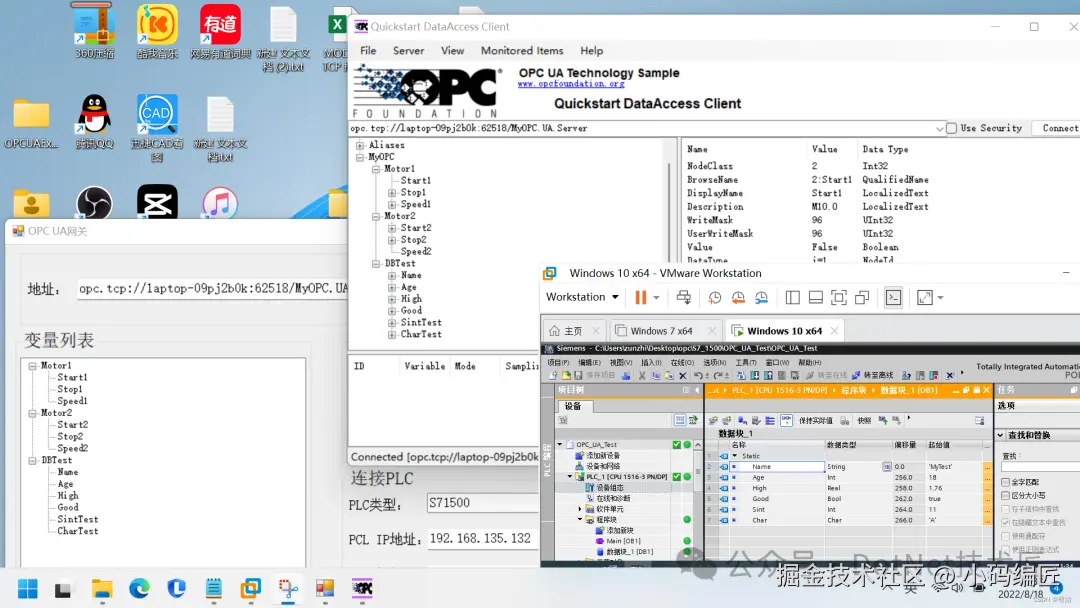Switch to Windows 7 x64 VM tab
This screenshot has width=1080, height=608.
[666, 331]
